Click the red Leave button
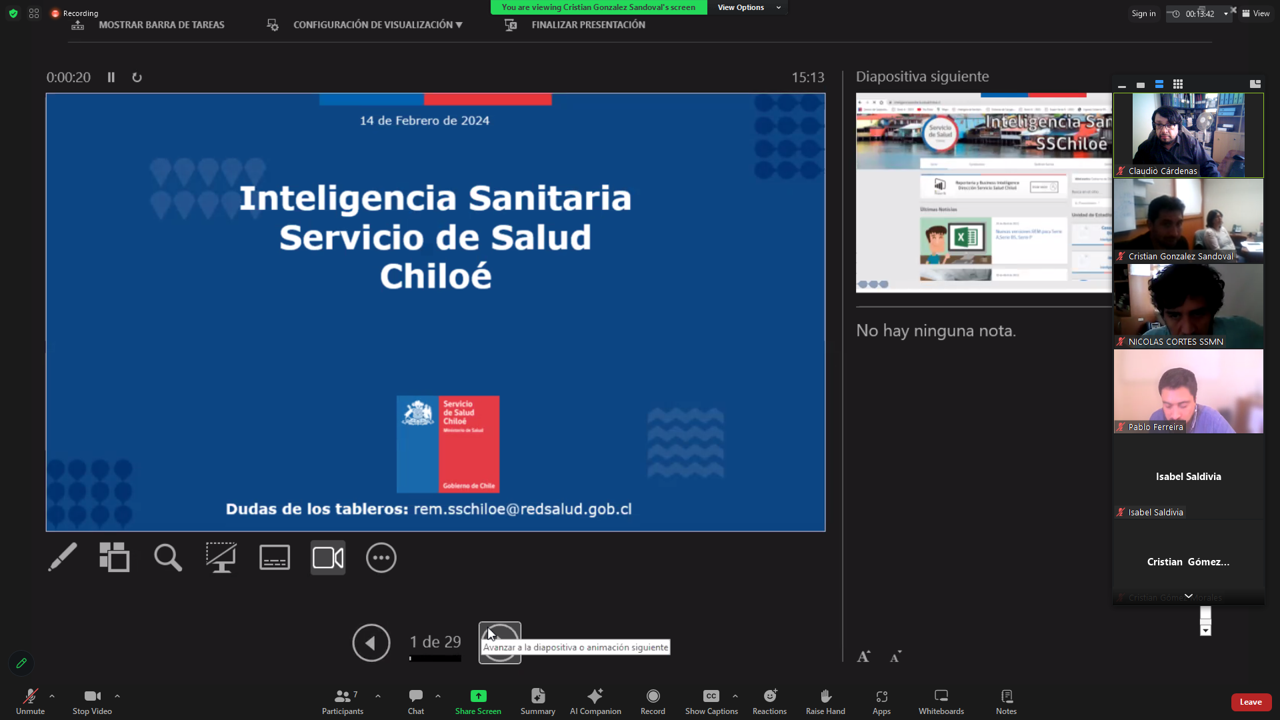Viewport: 1280px width, 720px height. point(1250,702)
